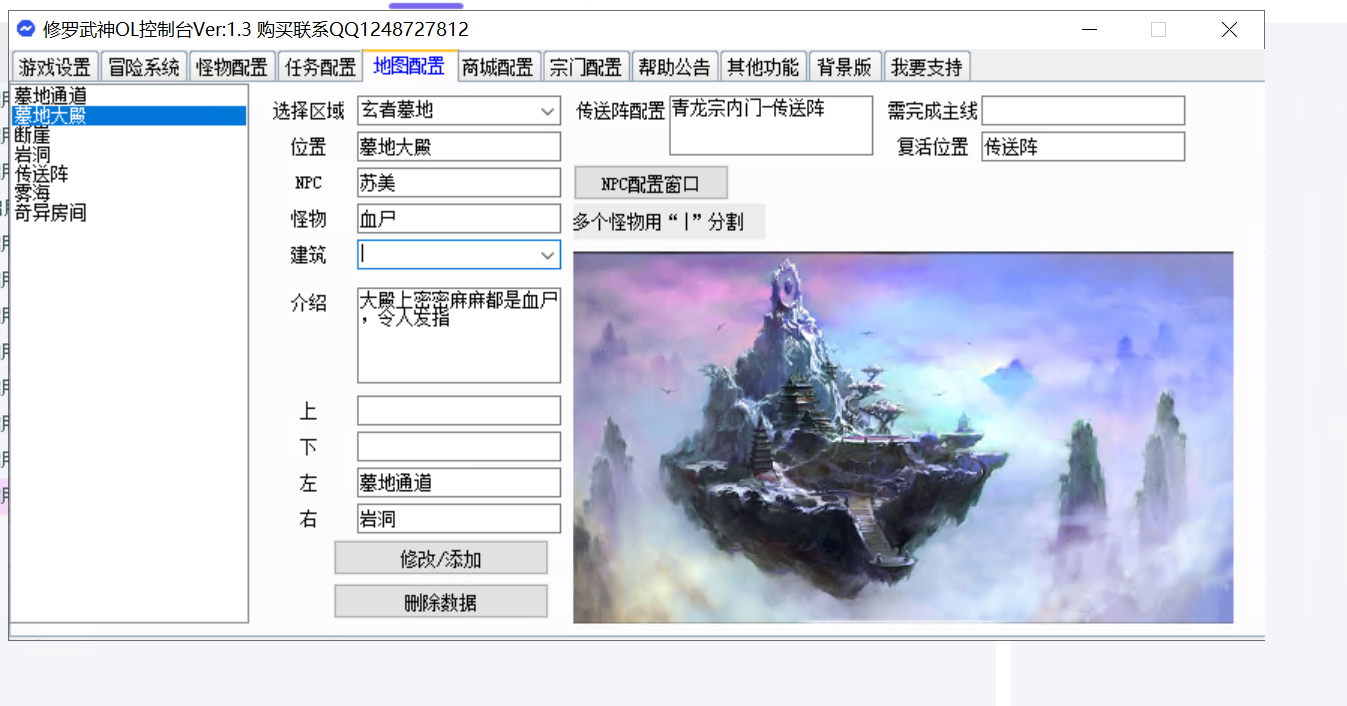Click the 怪物 input field containing 血尸
Viewport: 1347px width, 706px height.
tap(458, 219)
